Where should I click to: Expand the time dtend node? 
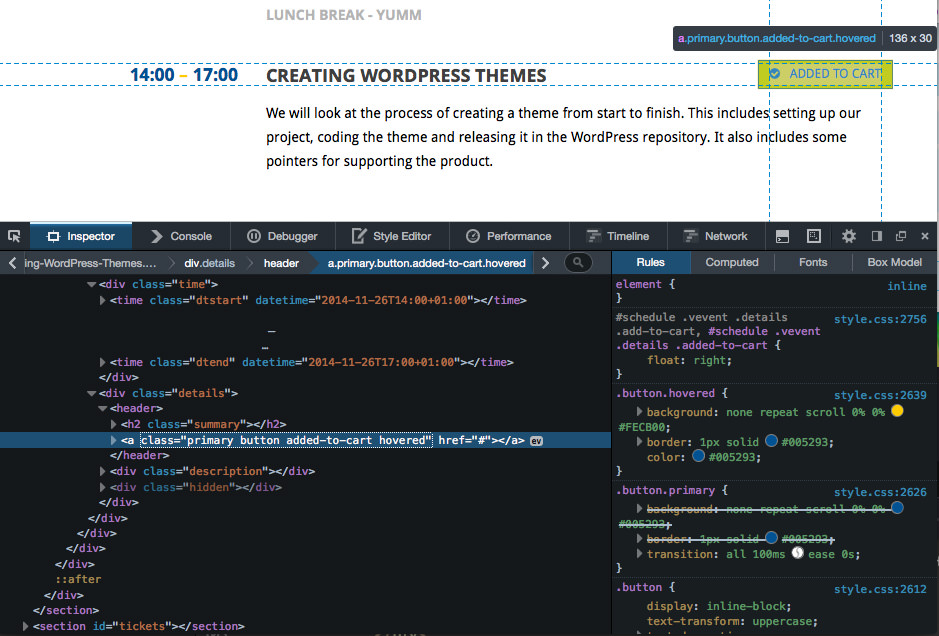(102, 362)
